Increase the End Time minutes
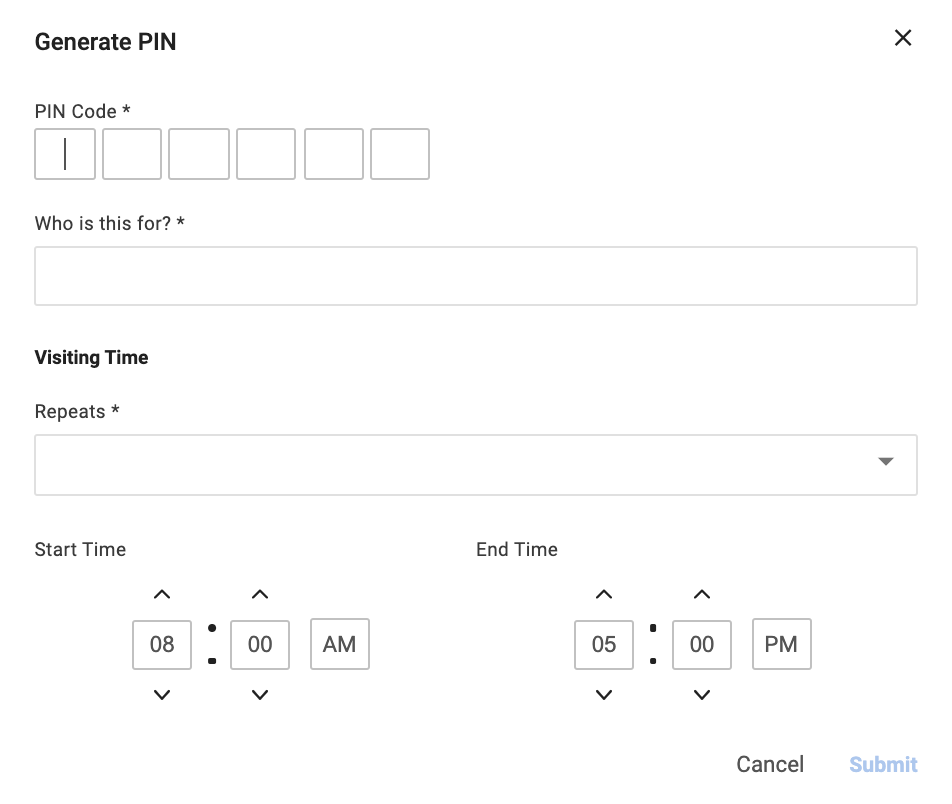This screenshot has width=952, height=804. tap(702, 595)
